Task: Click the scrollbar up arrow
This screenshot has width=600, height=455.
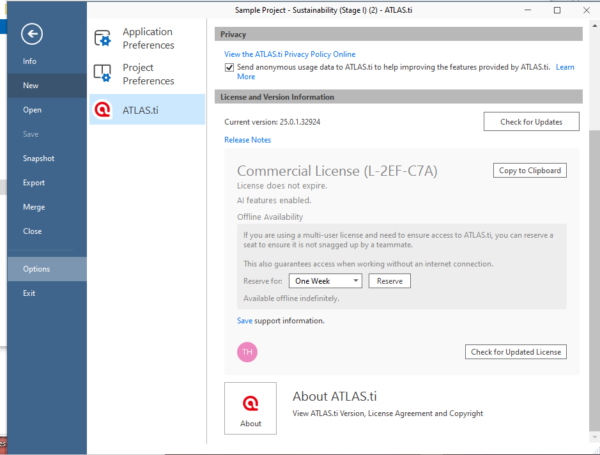Action: coord(595,26)
